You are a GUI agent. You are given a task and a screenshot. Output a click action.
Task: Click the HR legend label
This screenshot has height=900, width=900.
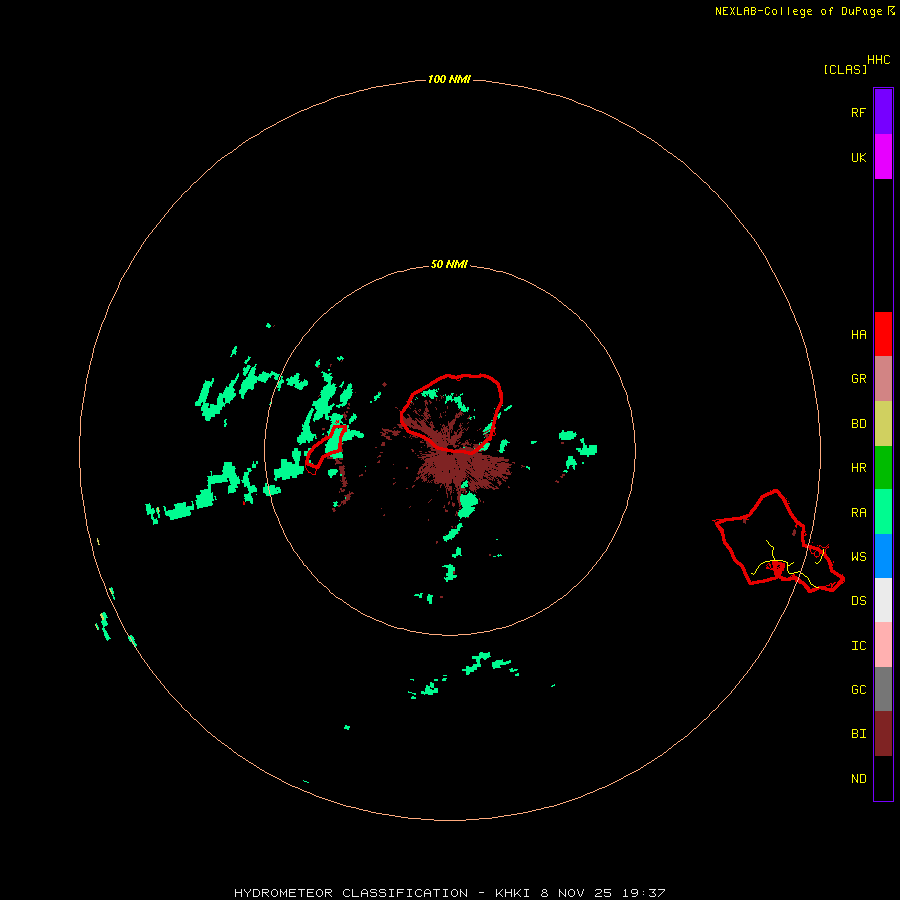coord(858,468)
